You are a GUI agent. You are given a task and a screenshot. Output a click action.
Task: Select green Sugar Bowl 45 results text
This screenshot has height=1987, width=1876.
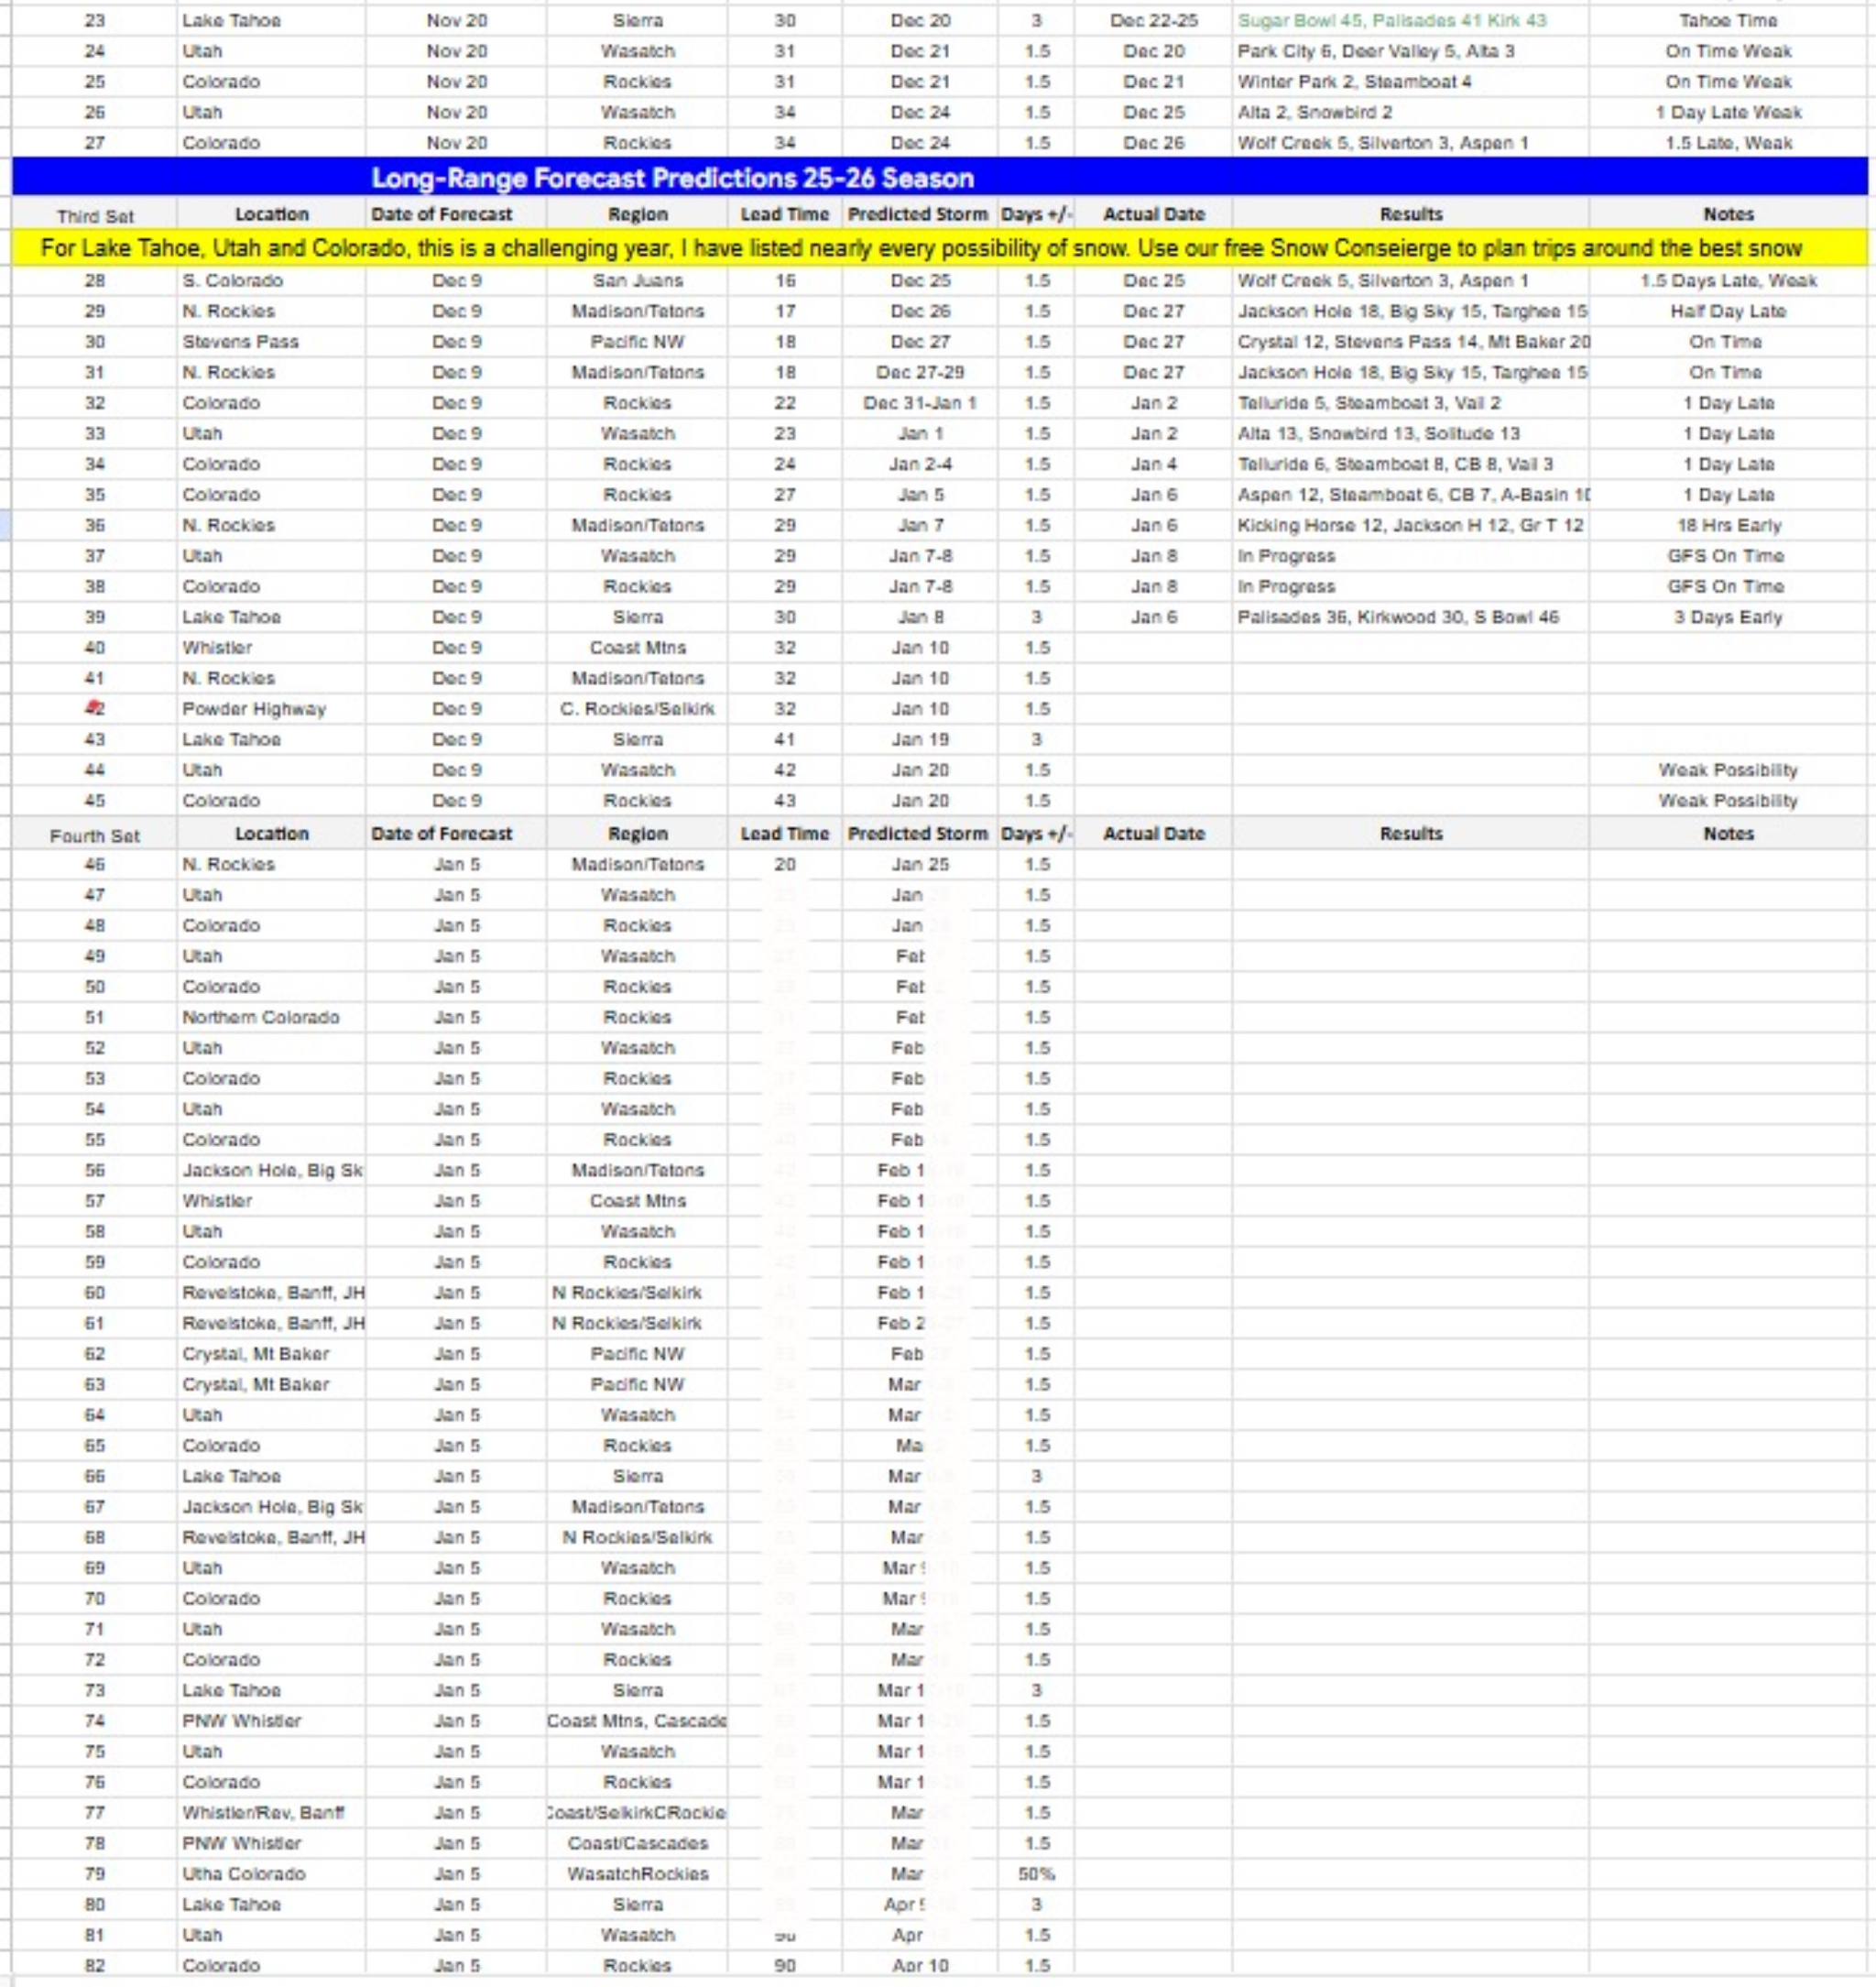click(x=1391, y=21)
